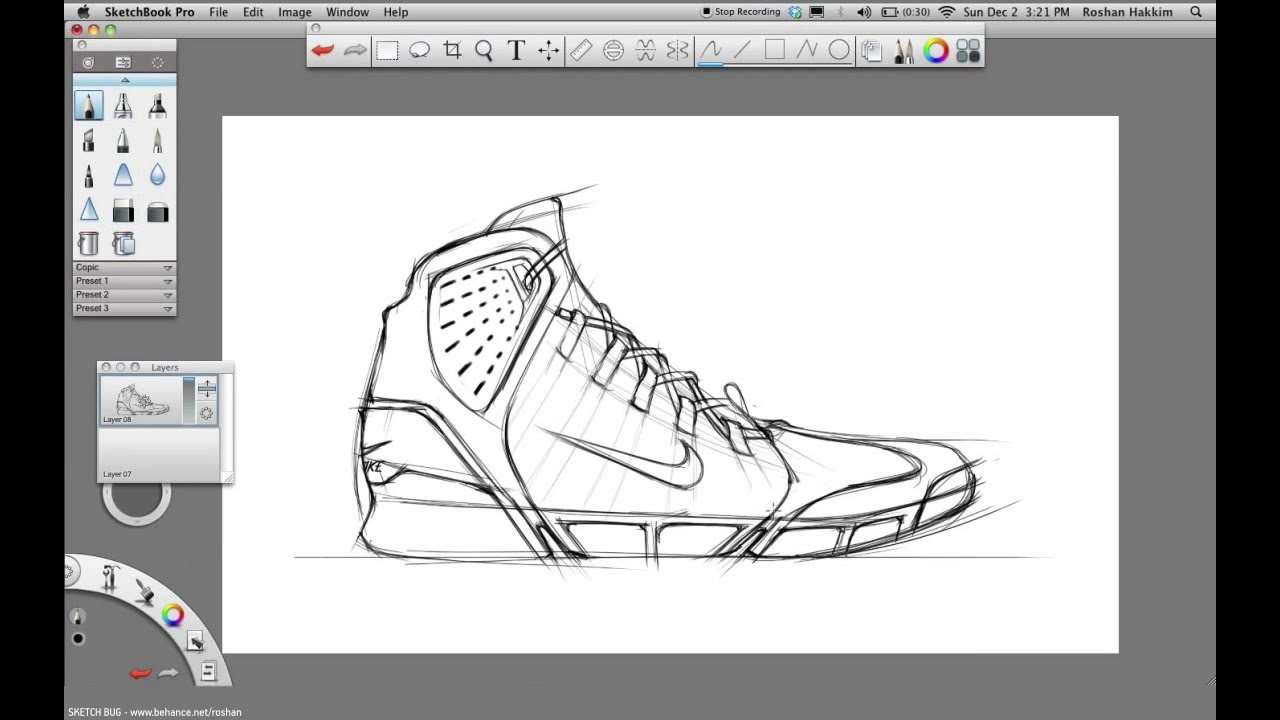Open the Text tool
Image resolution: width=1280 pixels, height=720 pixels.
516,49
